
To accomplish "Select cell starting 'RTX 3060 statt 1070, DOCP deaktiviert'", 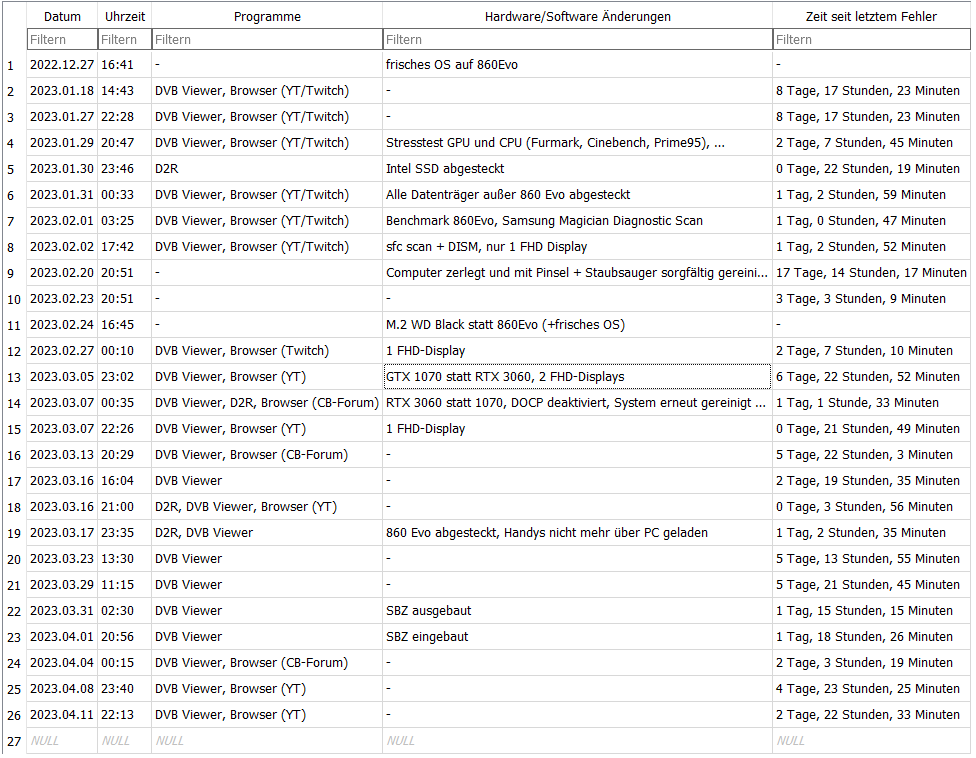I will (578, 403).
